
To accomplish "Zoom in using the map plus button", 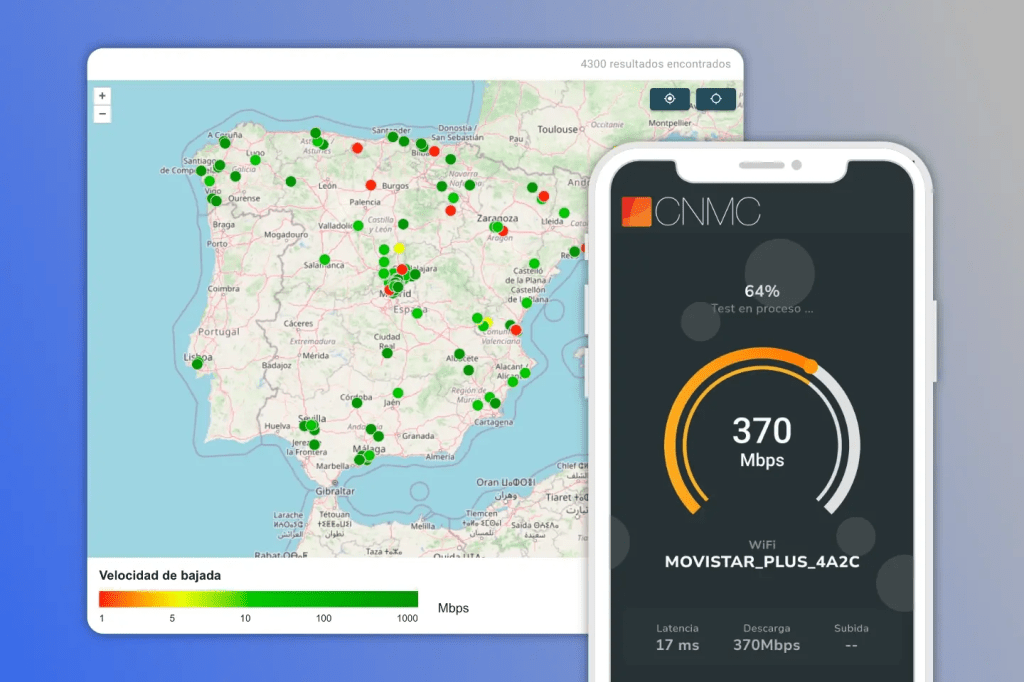I will coord(102,94).
